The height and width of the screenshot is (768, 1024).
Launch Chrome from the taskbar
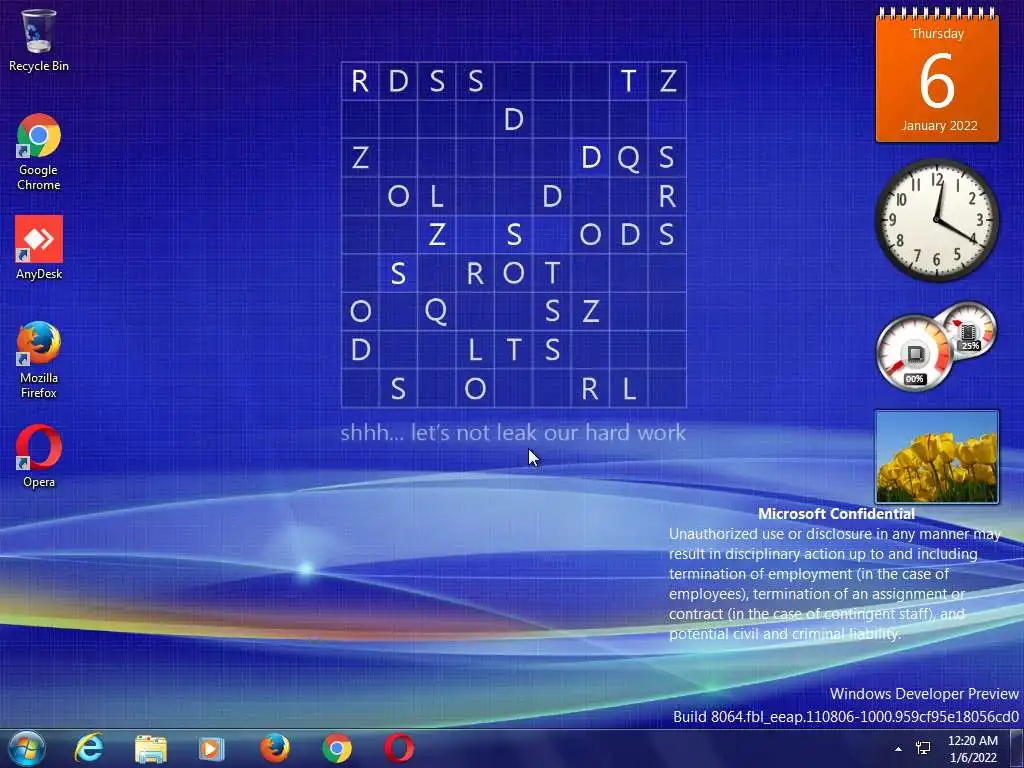point(337,748)
